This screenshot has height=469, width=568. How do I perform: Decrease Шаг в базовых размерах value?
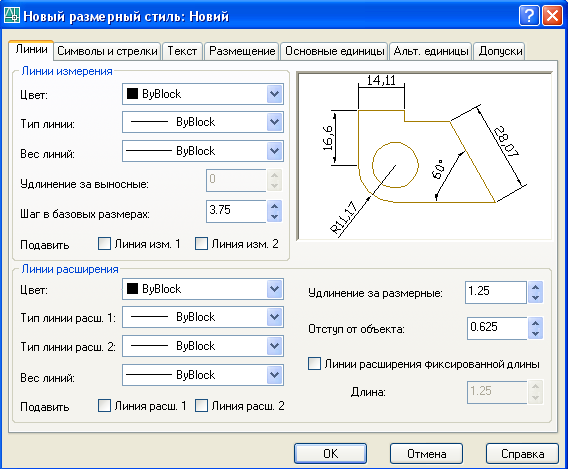point(275,217)
